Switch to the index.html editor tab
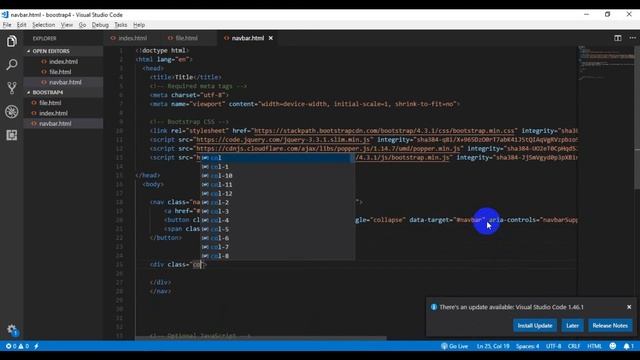The width and height of the screenshot is (640, 360). tap(132, 38)
